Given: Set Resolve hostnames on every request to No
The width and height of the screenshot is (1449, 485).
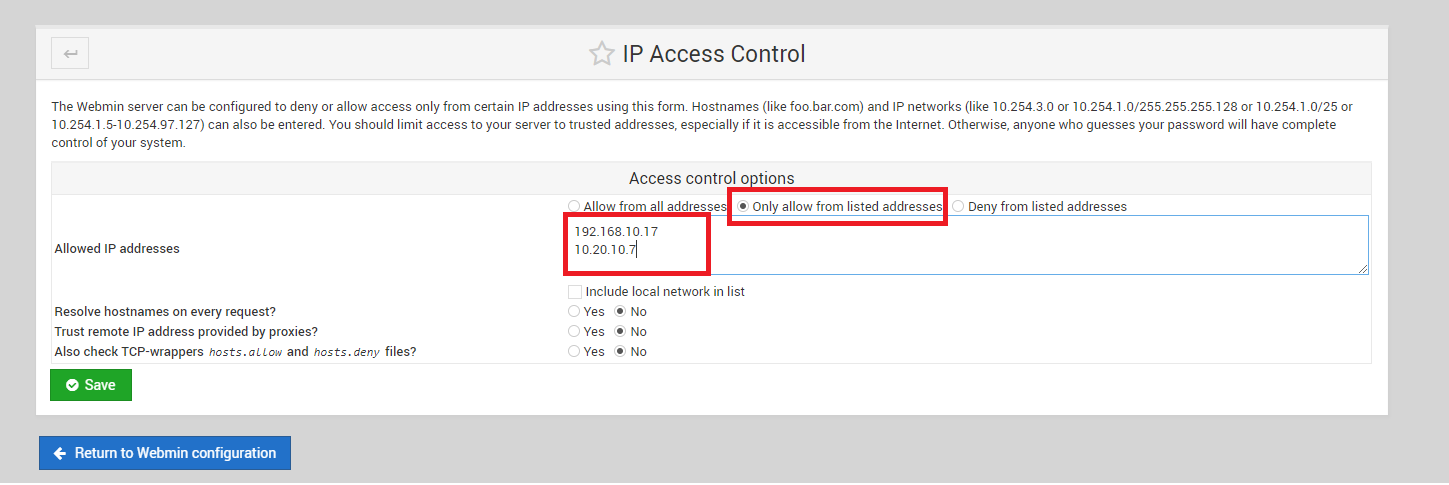Looking at the screenshot, I should coord(620,312).
